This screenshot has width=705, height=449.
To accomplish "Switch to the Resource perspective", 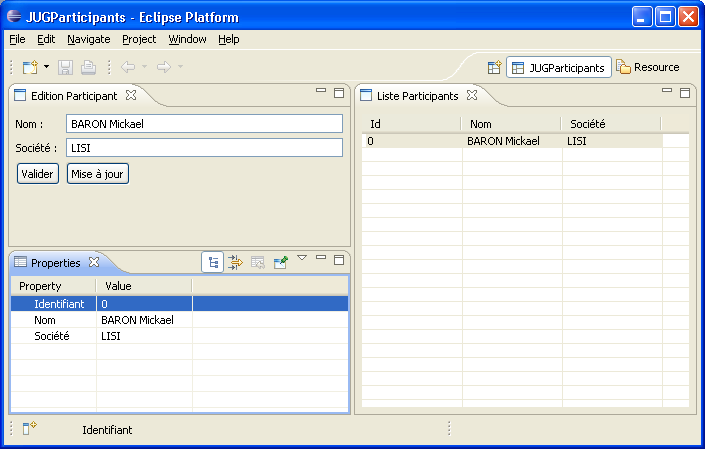I will (647, 68).
